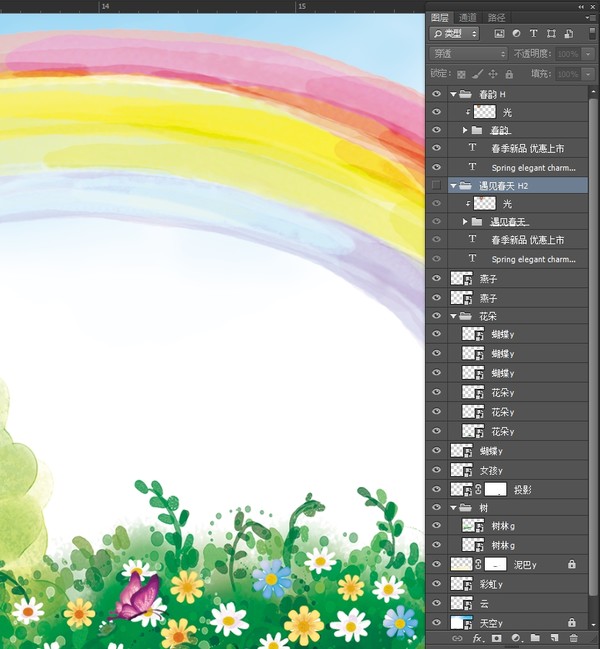This screenshot has width=600, height=649.
Task: Click padlock icon on 天空y layer
Action: point(571,623)
